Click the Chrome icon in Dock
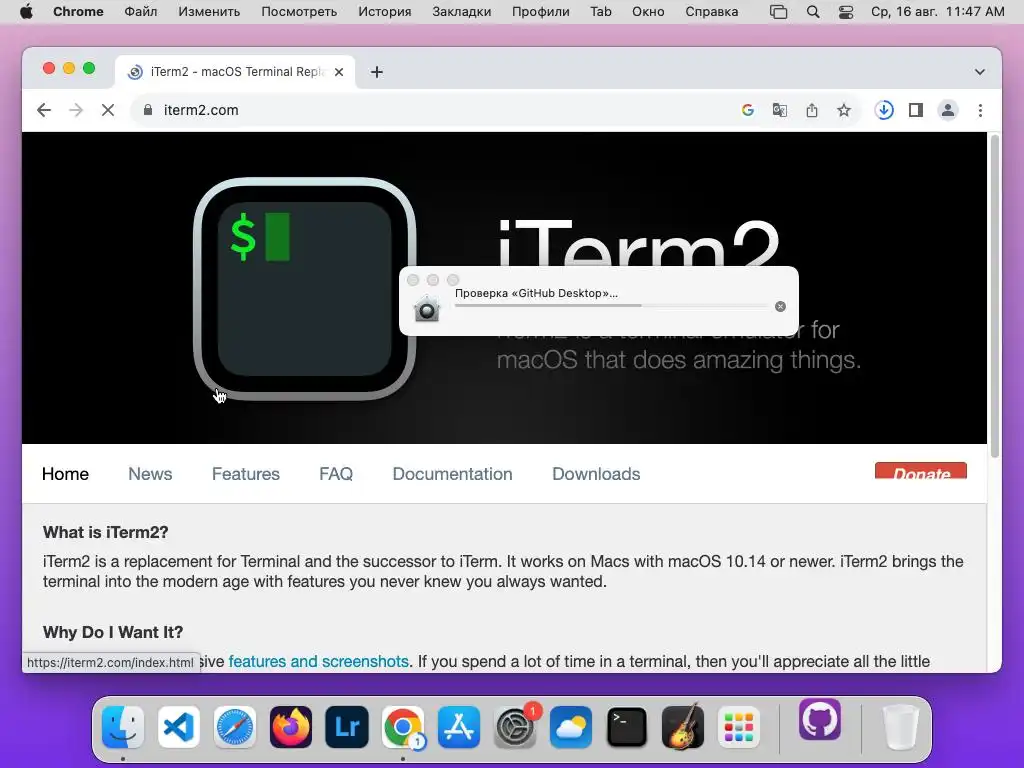1024x768 pixels. tap(403, 727)
